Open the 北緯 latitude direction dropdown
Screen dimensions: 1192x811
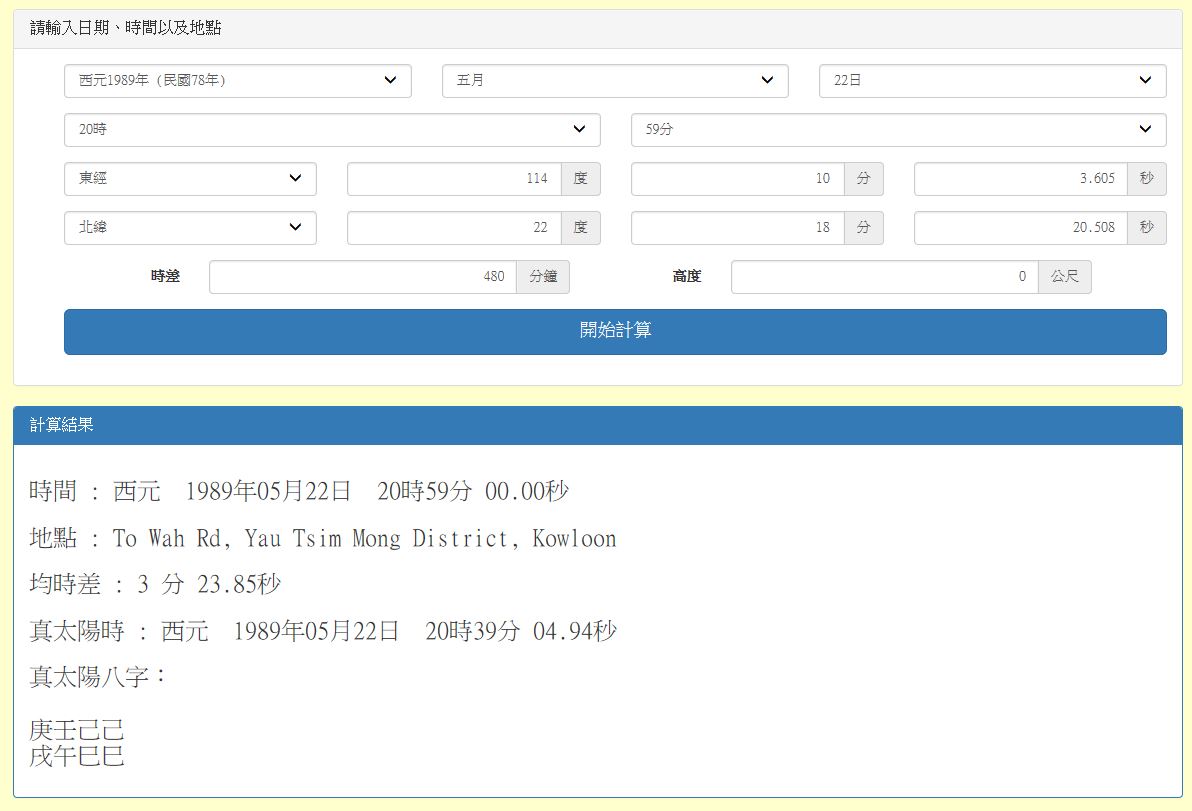tap(190, 228)
